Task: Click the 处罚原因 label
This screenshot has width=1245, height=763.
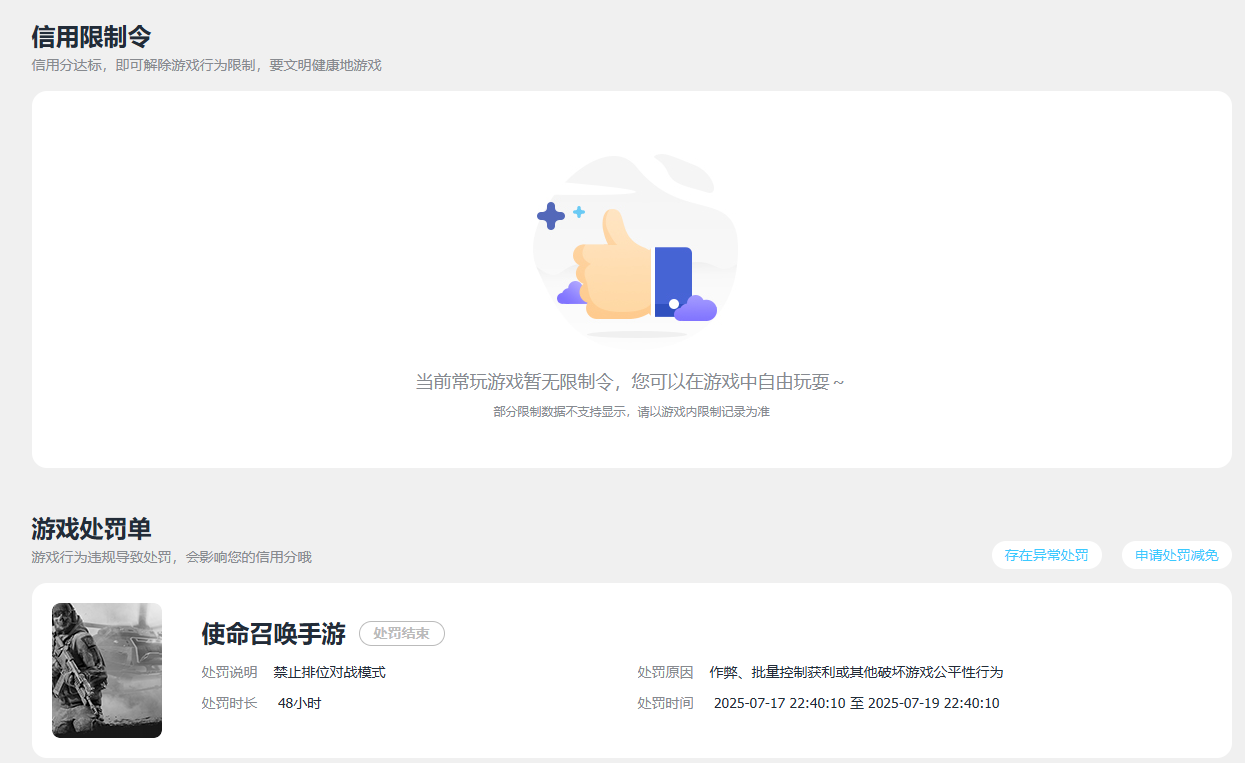Action: 665,672
